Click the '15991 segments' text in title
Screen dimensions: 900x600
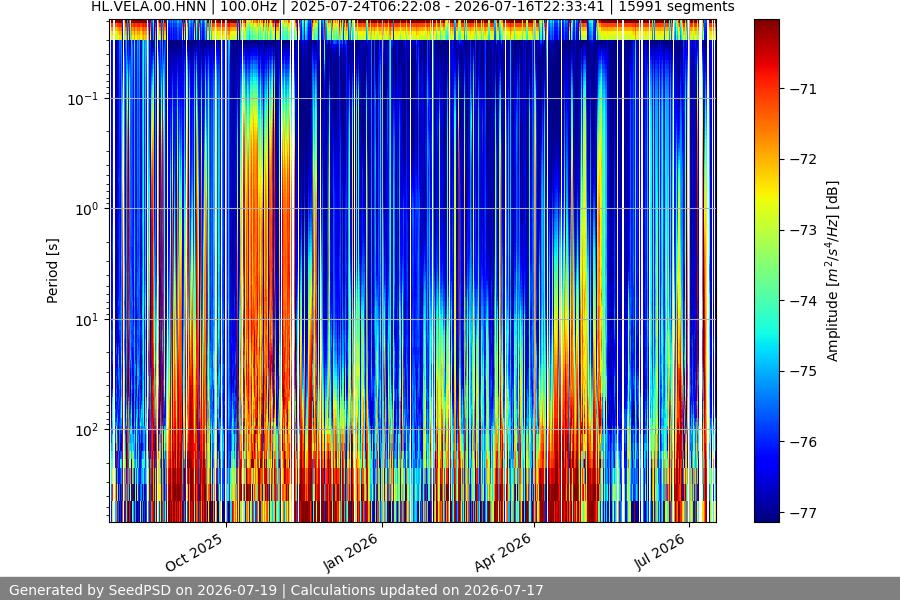click(676, 7)
